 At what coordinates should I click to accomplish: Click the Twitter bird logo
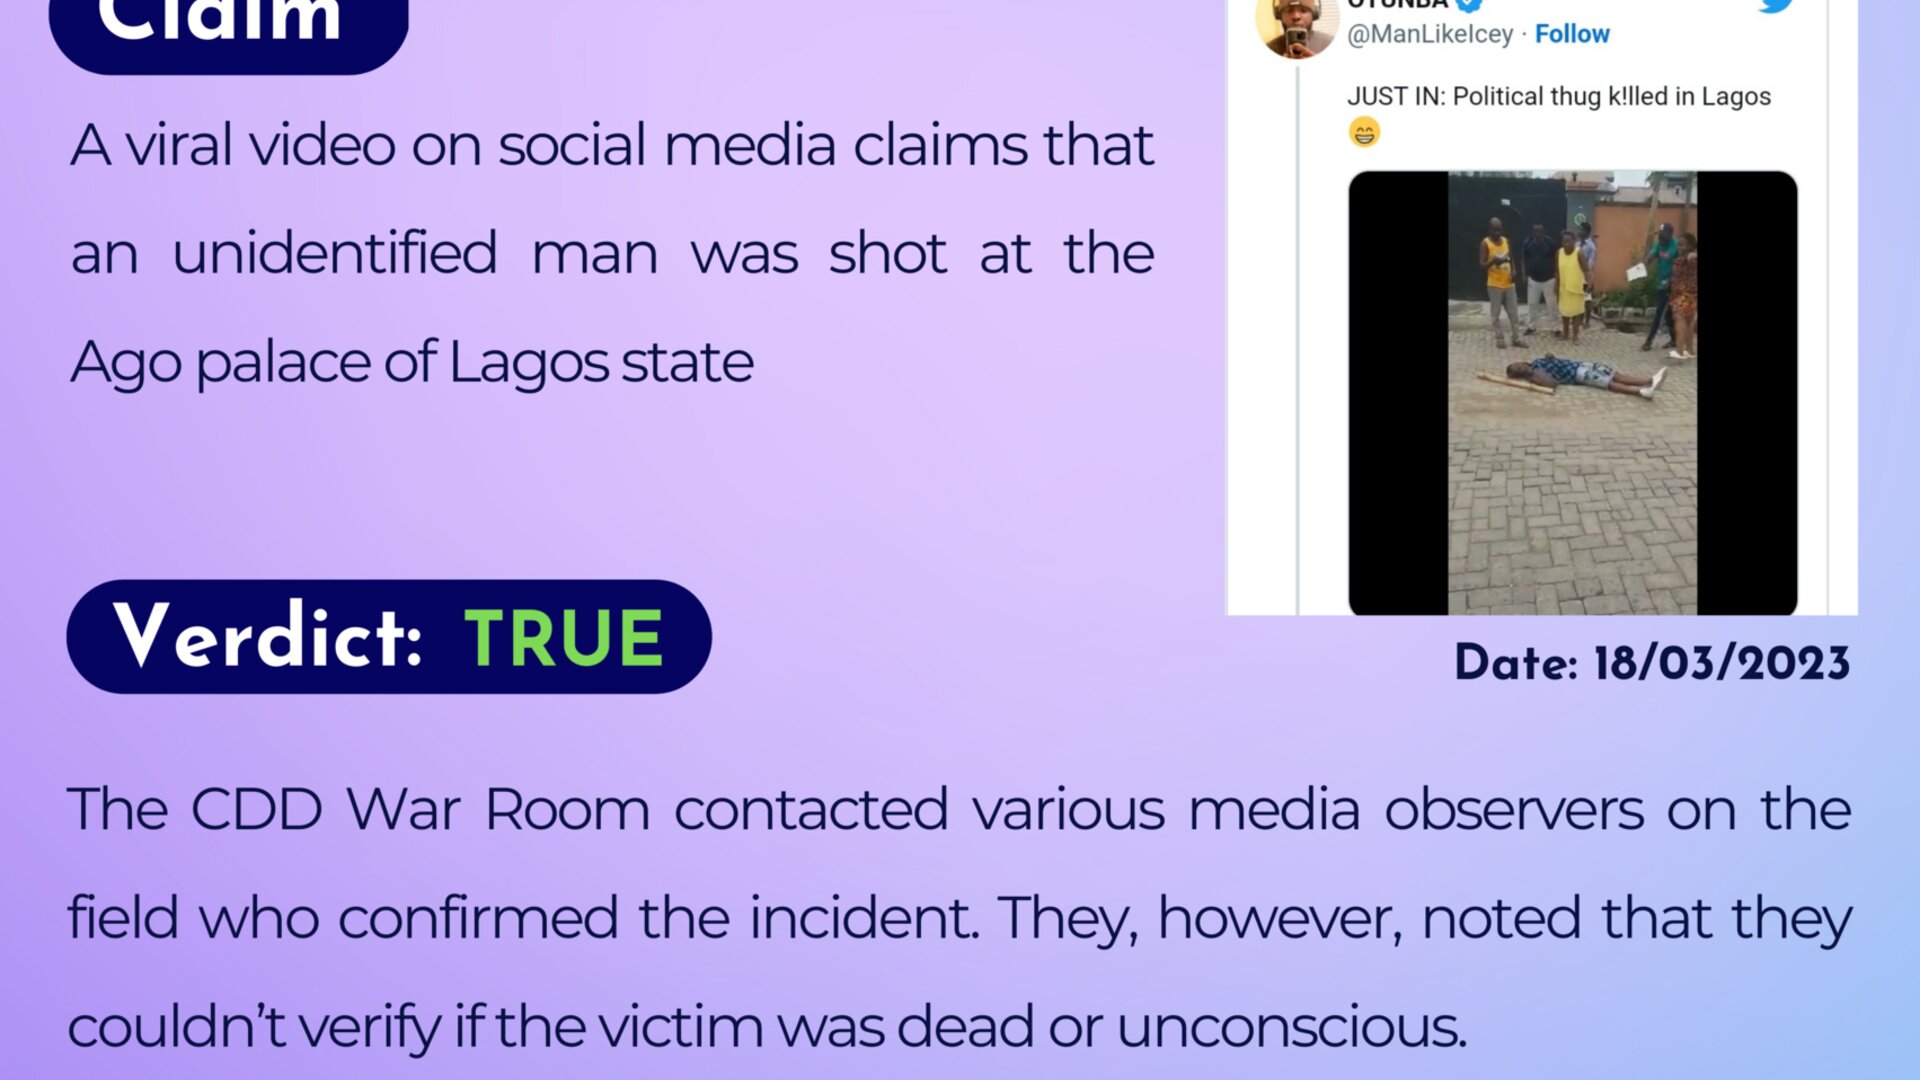(x=1776, y=5)
